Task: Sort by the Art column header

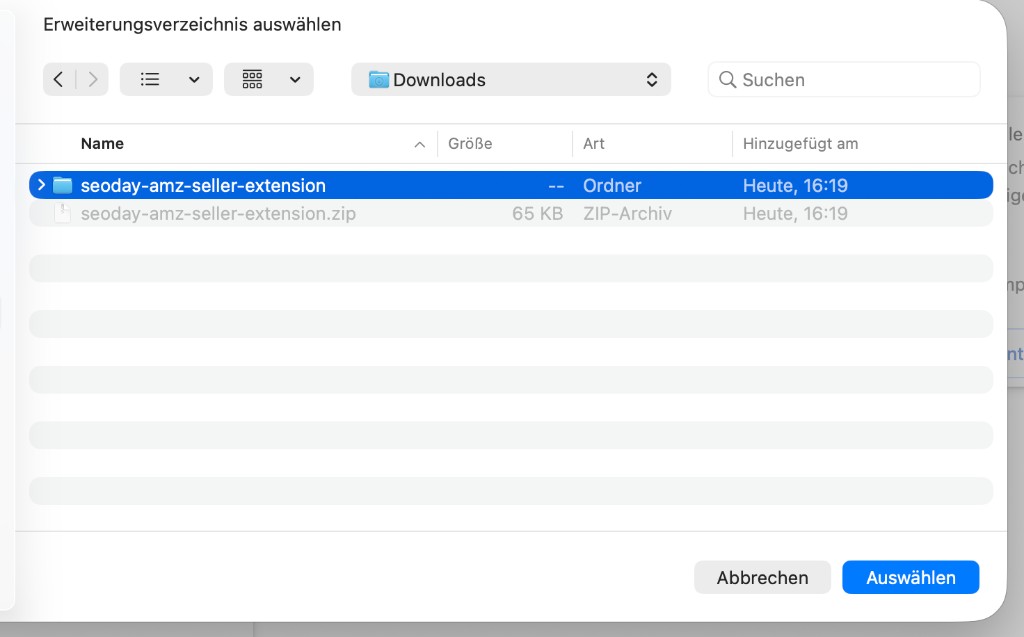Action: point(594,144)
